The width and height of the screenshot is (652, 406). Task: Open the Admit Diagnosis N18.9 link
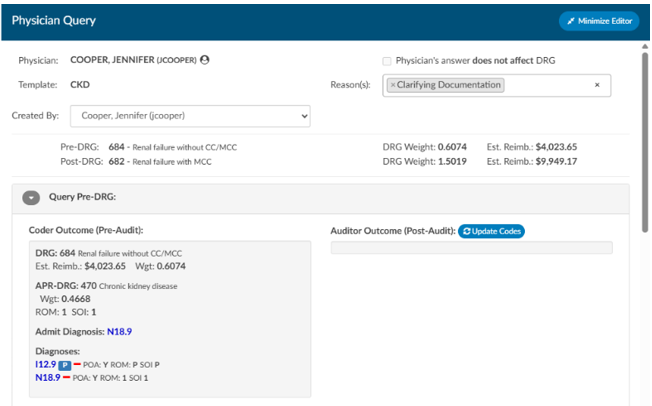pyautogui.click(x=119, y=332)
